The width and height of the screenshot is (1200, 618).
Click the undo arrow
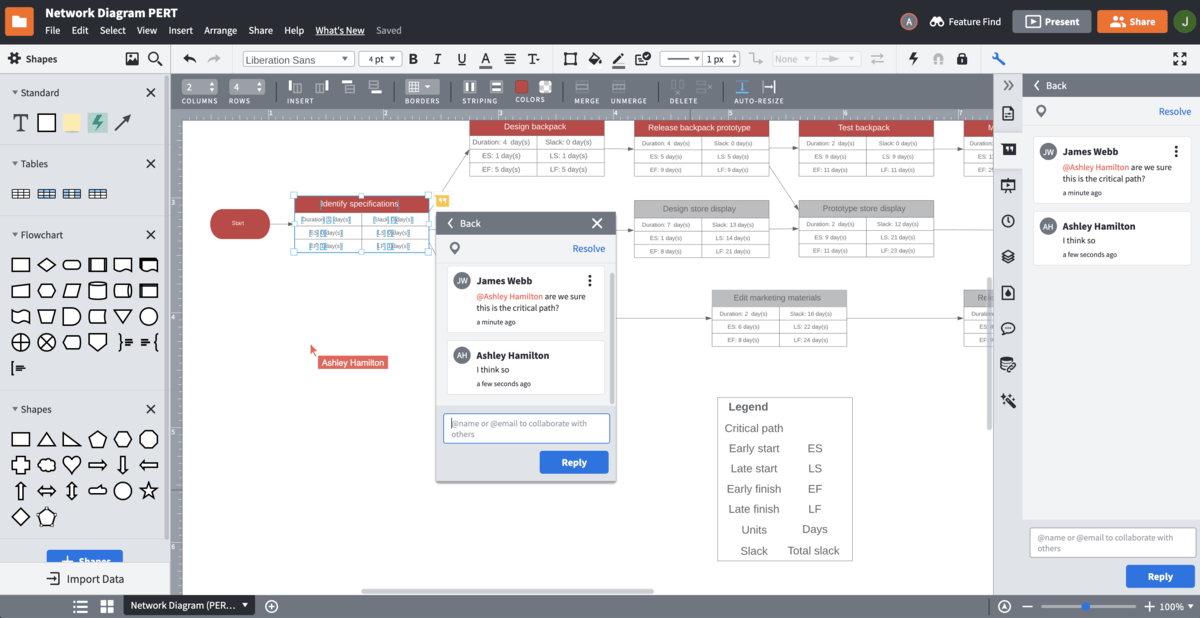pyautogui.click(x=190, y=59)
